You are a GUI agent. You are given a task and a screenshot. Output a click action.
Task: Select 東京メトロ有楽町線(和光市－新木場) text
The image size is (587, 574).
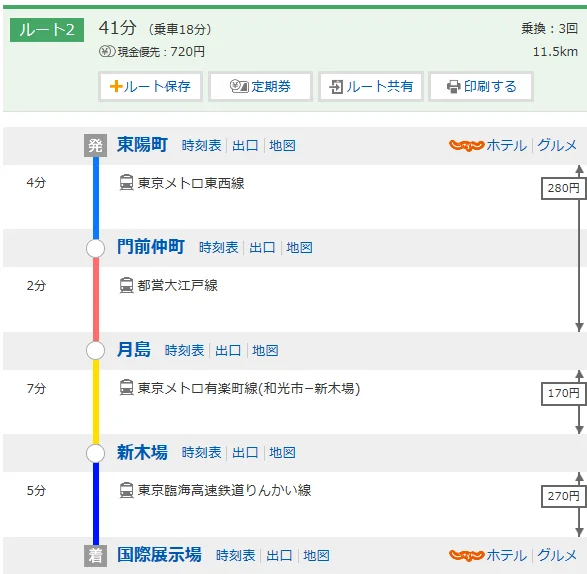coord(249,388)
